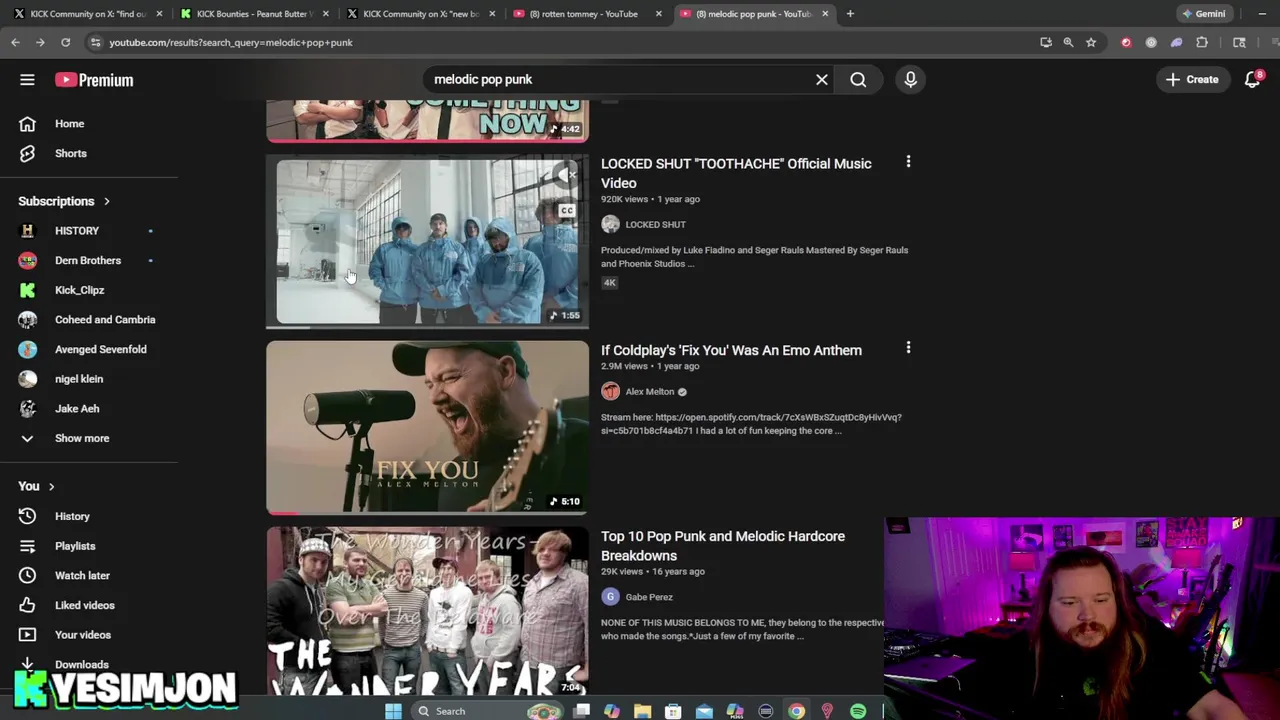Go back in browser history
1280x720 pixels.
tap(15, 42)
